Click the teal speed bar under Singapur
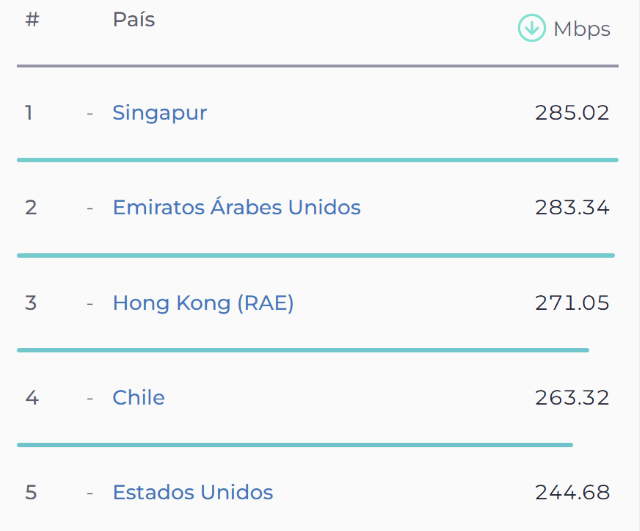 (x=318, y=160)
